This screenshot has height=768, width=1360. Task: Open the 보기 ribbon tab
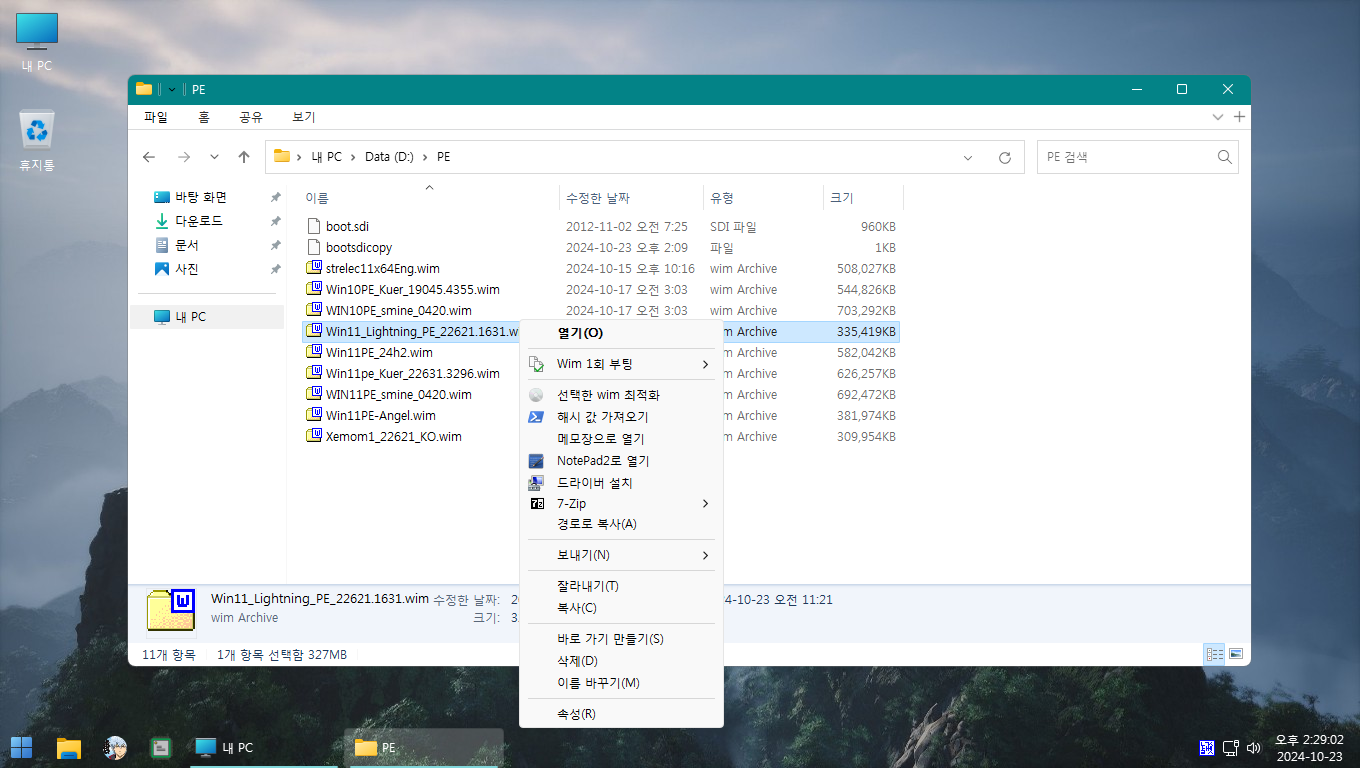304,117
